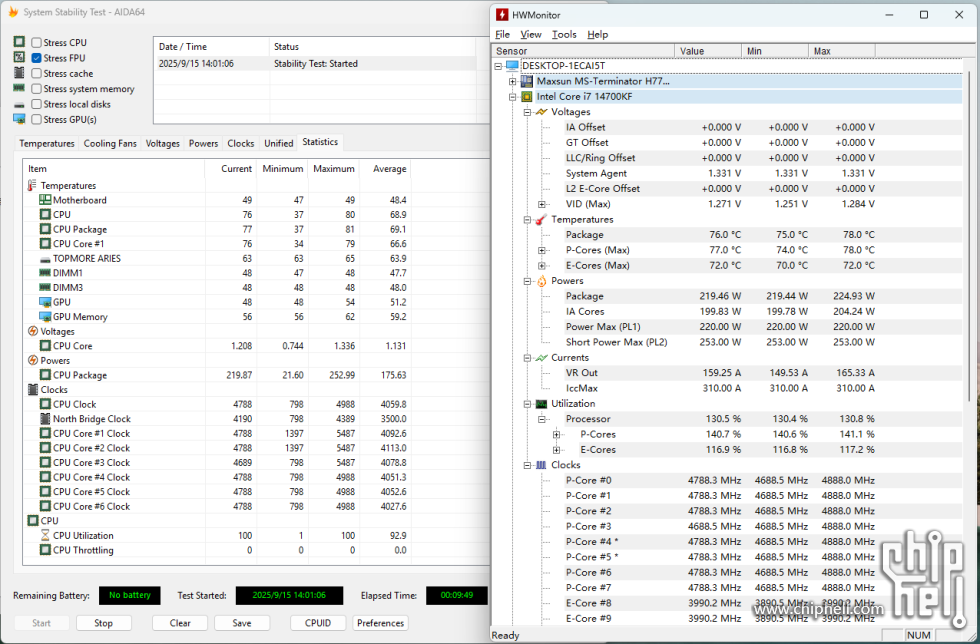Switch to the Cooling Fans tab
This screenshot has height=644, width=980.
tap(110, 143)
